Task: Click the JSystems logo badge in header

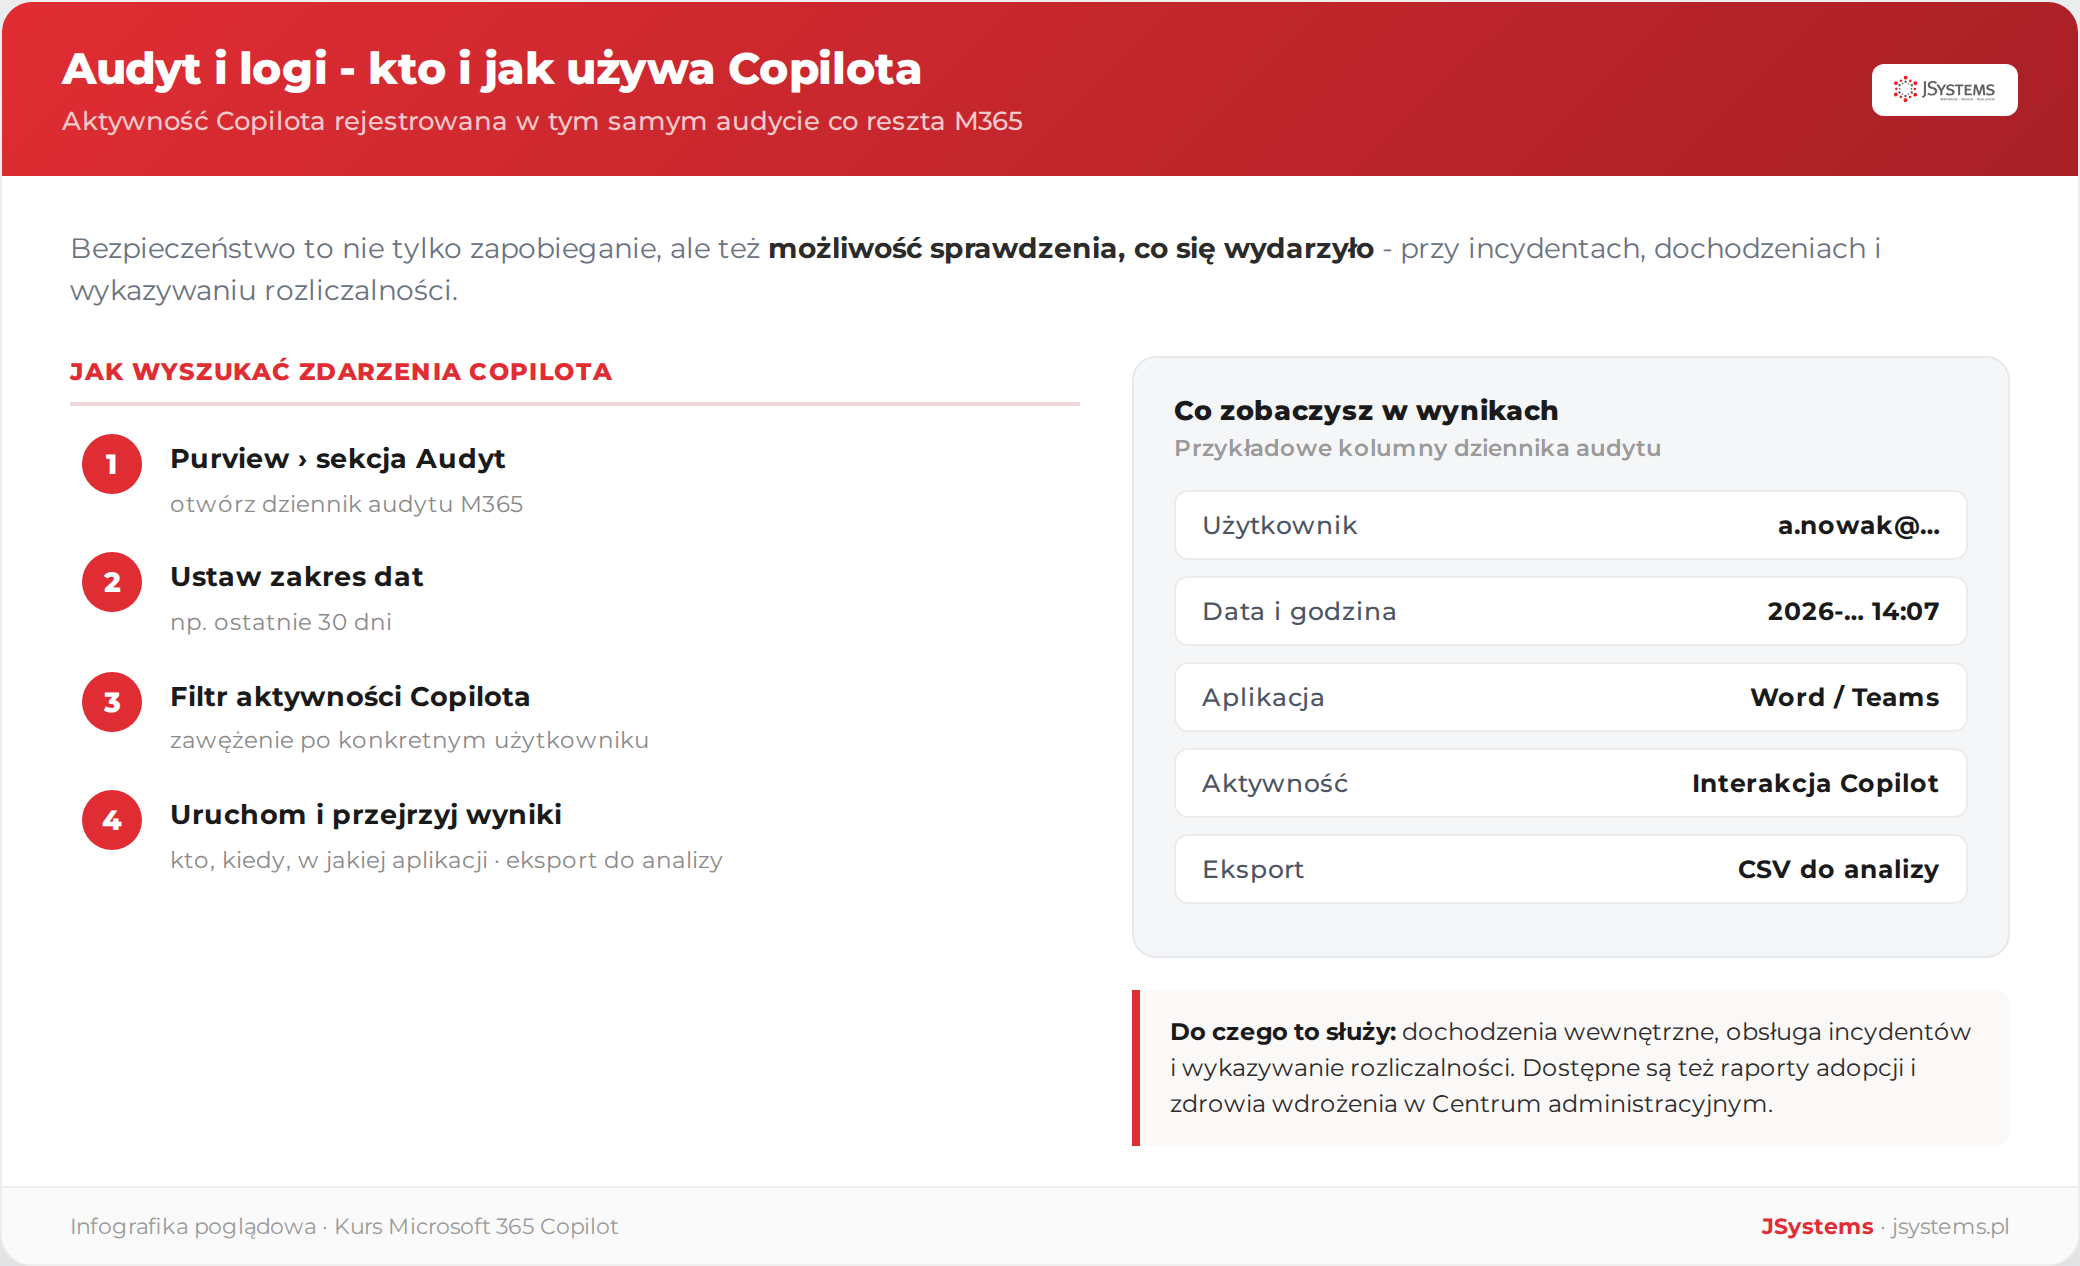Action: (1944, 90)
